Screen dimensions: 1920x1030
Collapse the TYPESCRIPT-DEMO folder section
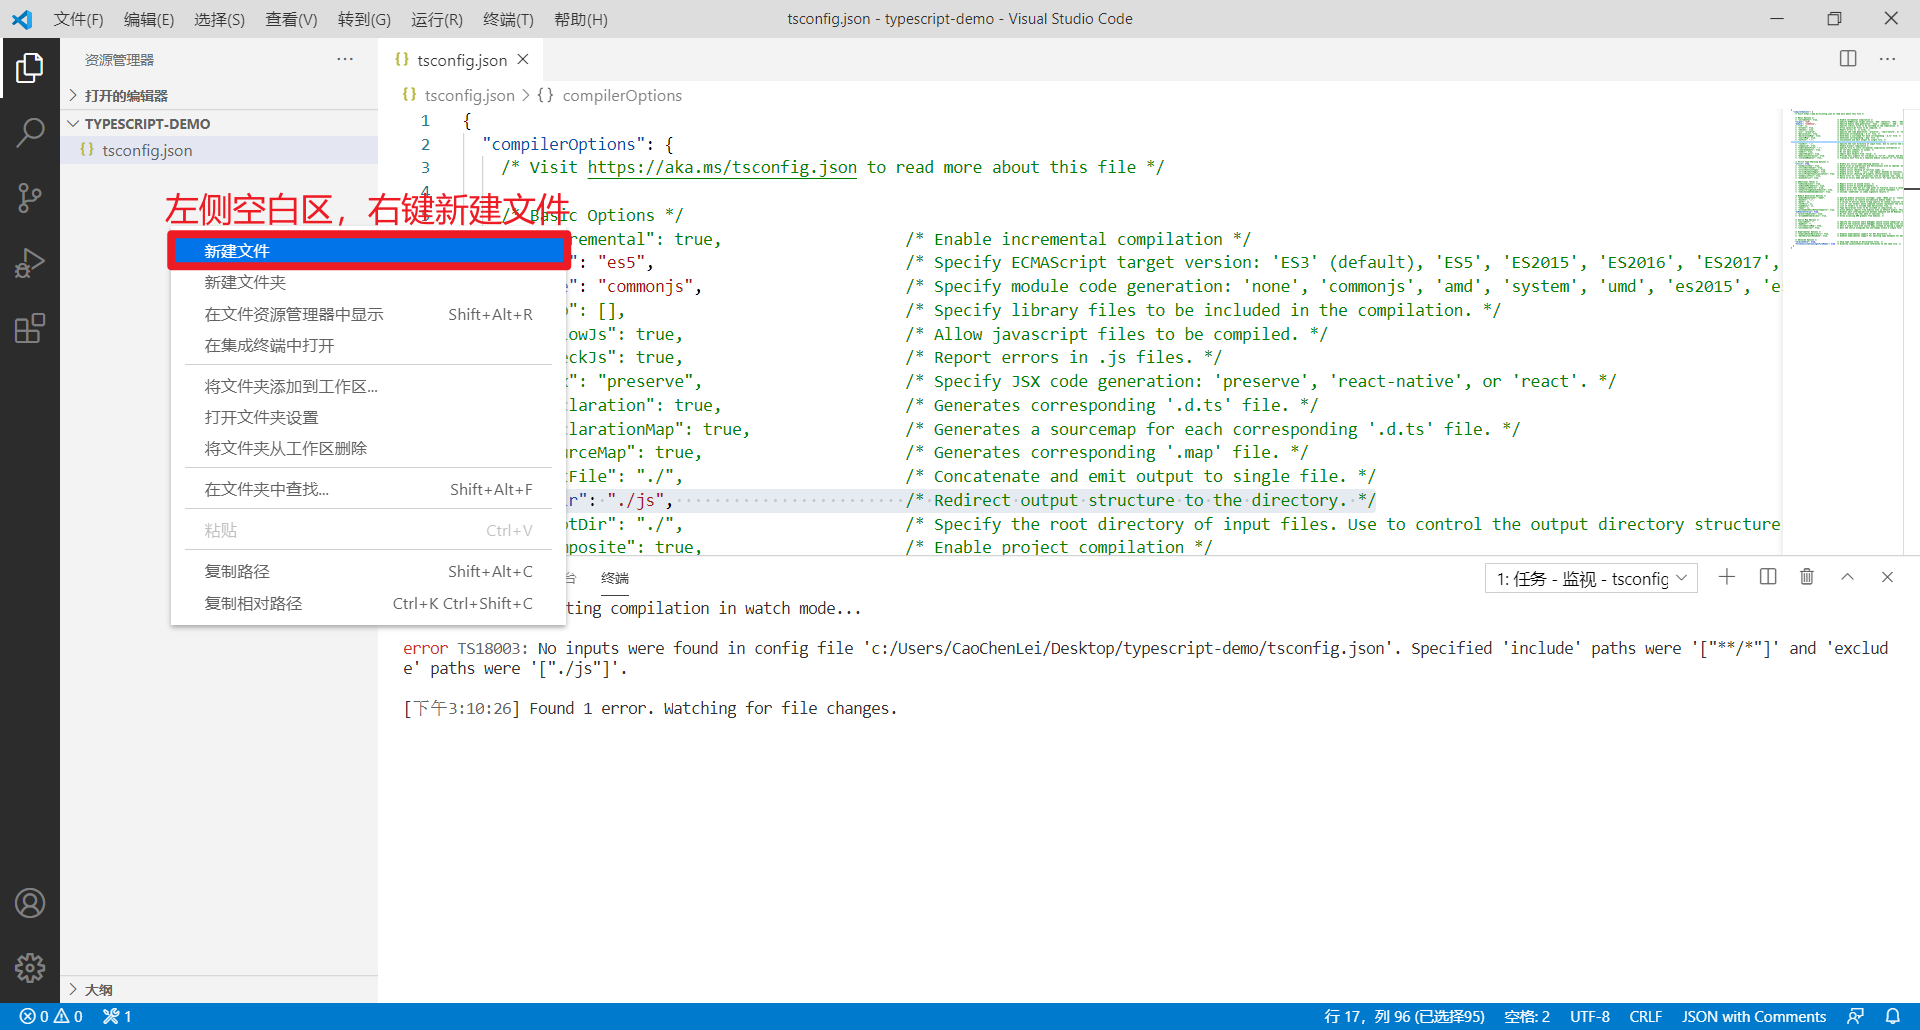tap(219, 123)
